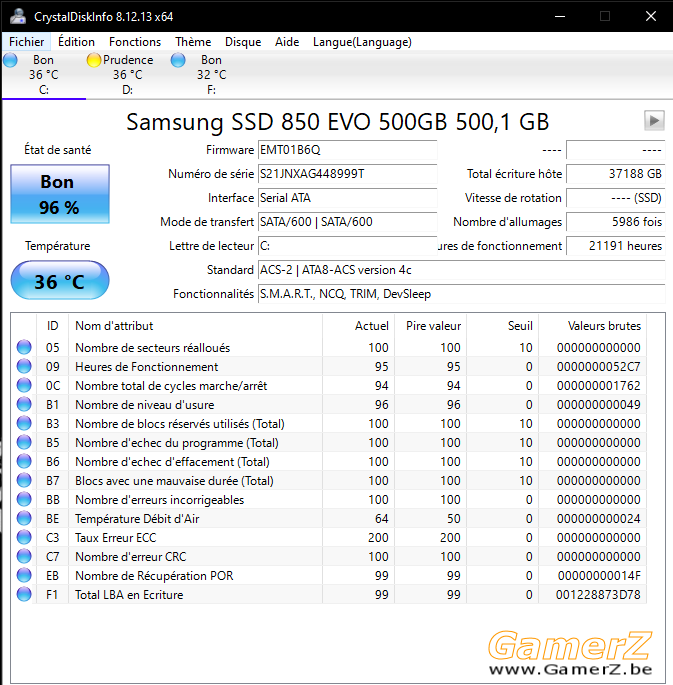This screenshot has width=673, height=685.
Task: Select row Nombre total de cycles marche/arrêt
Action: point(329,385)
